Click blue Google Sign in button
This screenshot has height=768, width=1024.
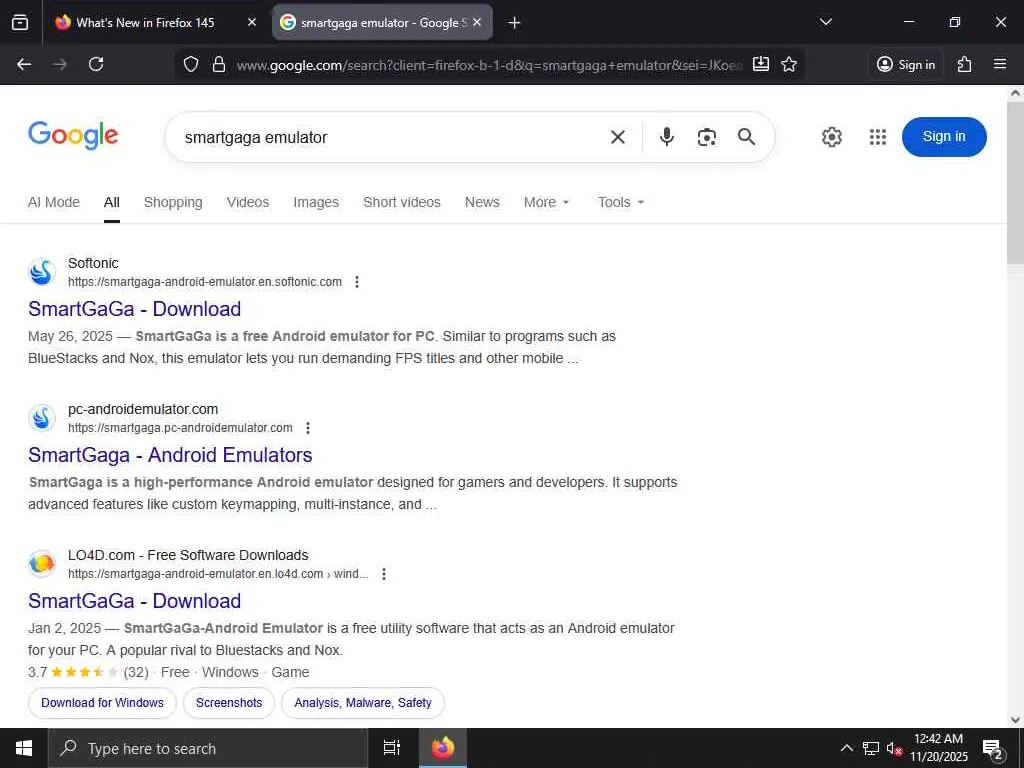(x=944, y=136)
